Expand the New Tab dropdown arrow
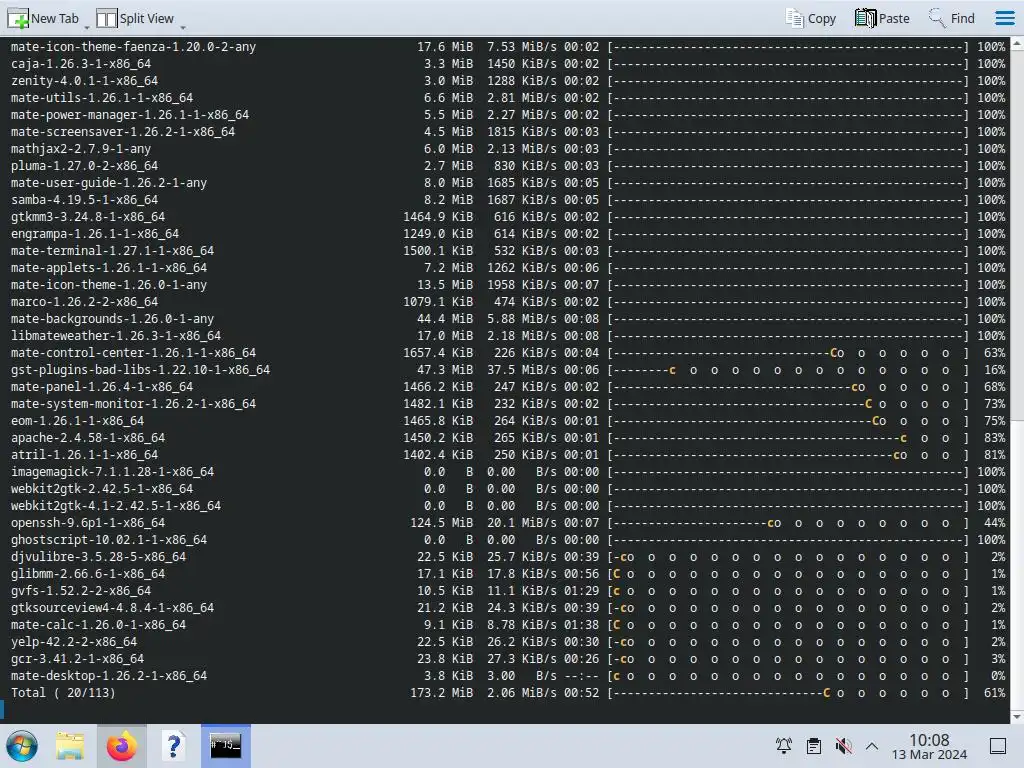Viewport: 1024px width, 768px height. point(87,27)
